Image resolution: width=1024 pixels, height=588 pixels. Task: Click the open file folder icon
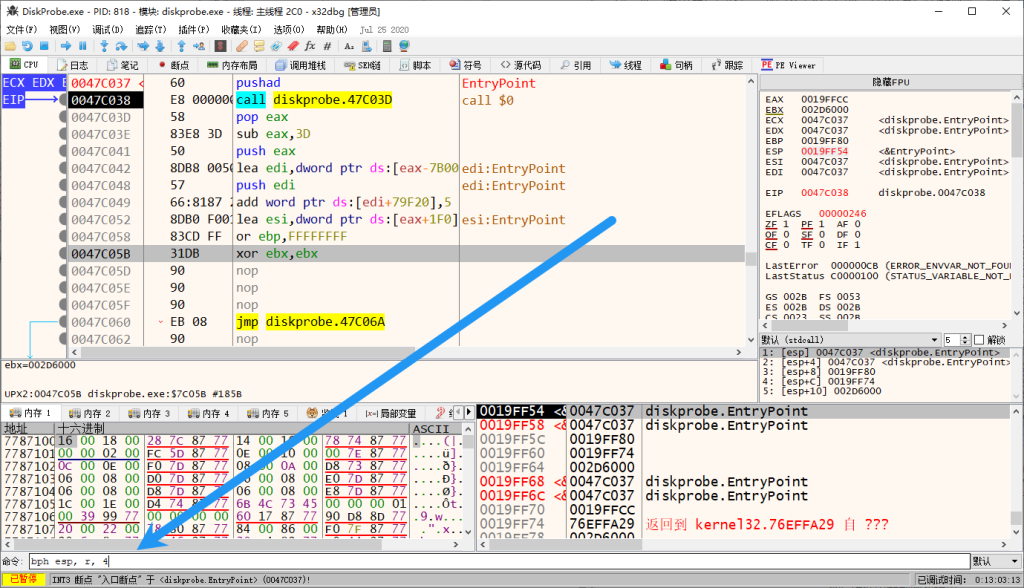[x=10, y=46]
